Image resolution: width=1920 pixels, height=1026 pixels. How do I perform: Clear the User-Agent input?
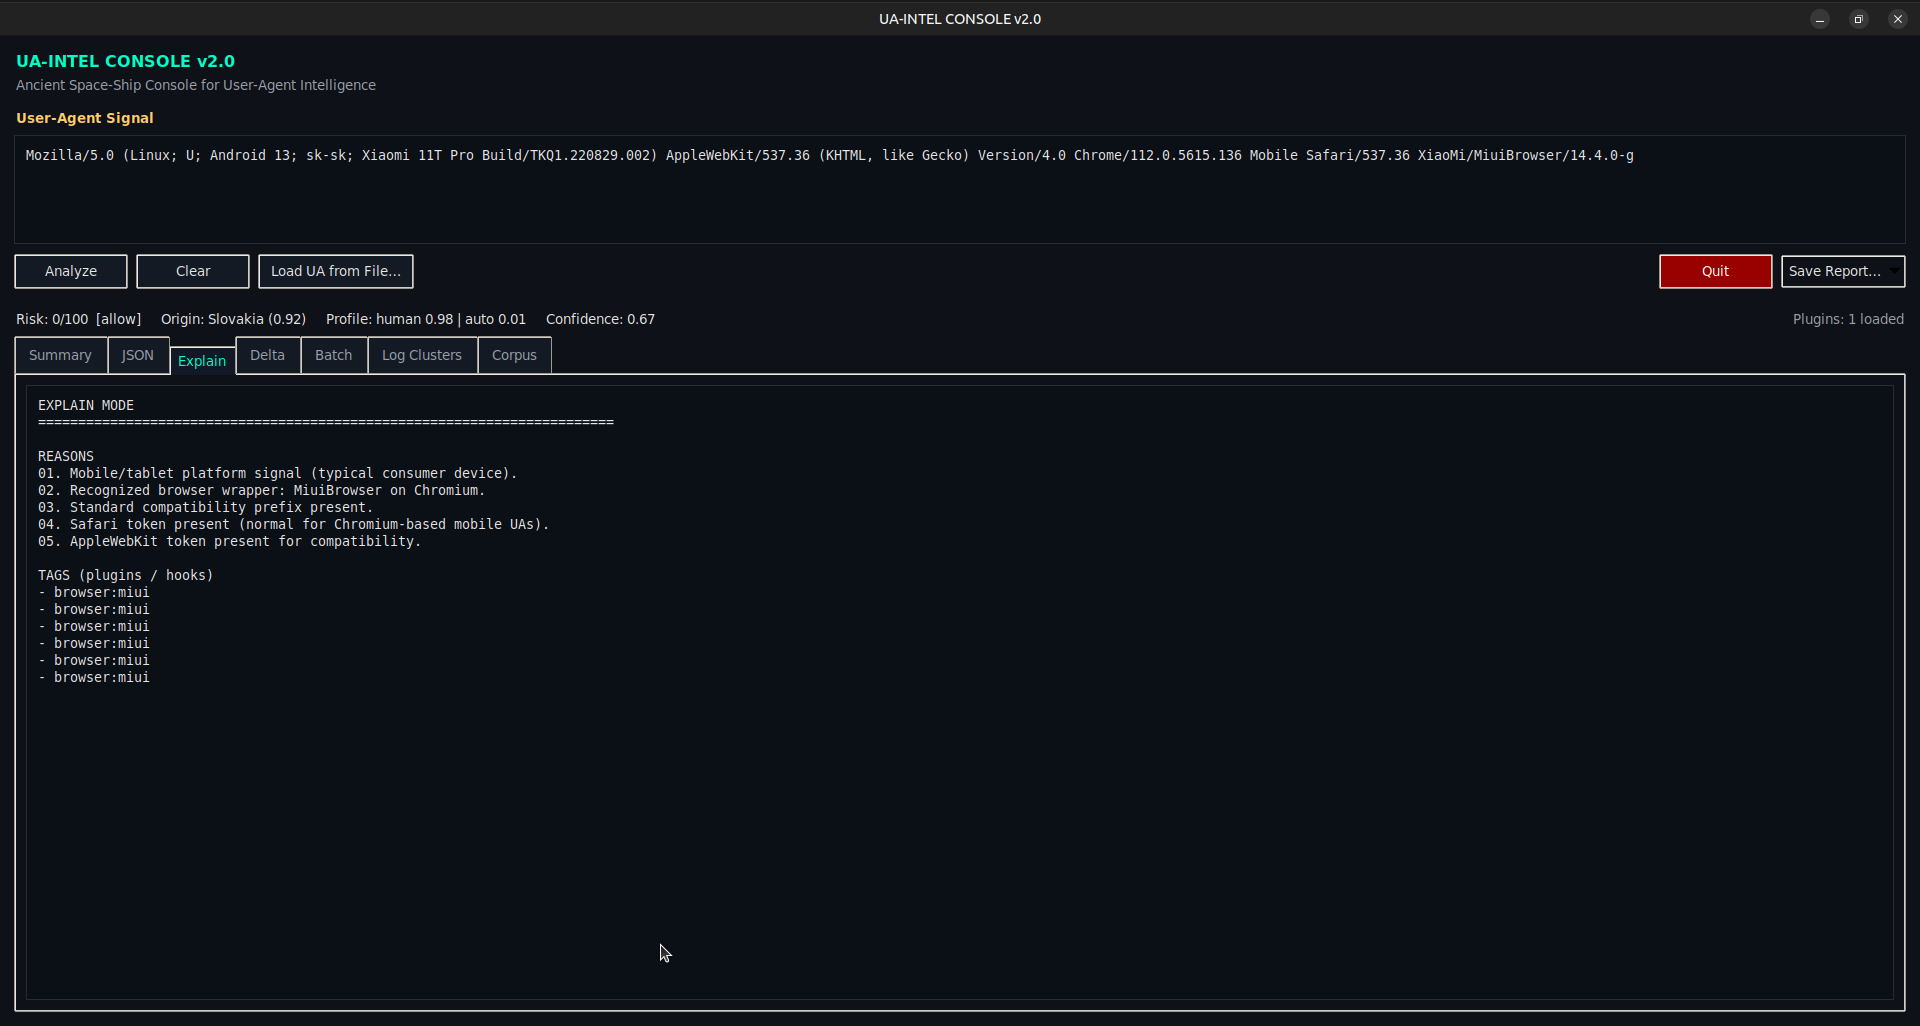[x=193, y=271]
